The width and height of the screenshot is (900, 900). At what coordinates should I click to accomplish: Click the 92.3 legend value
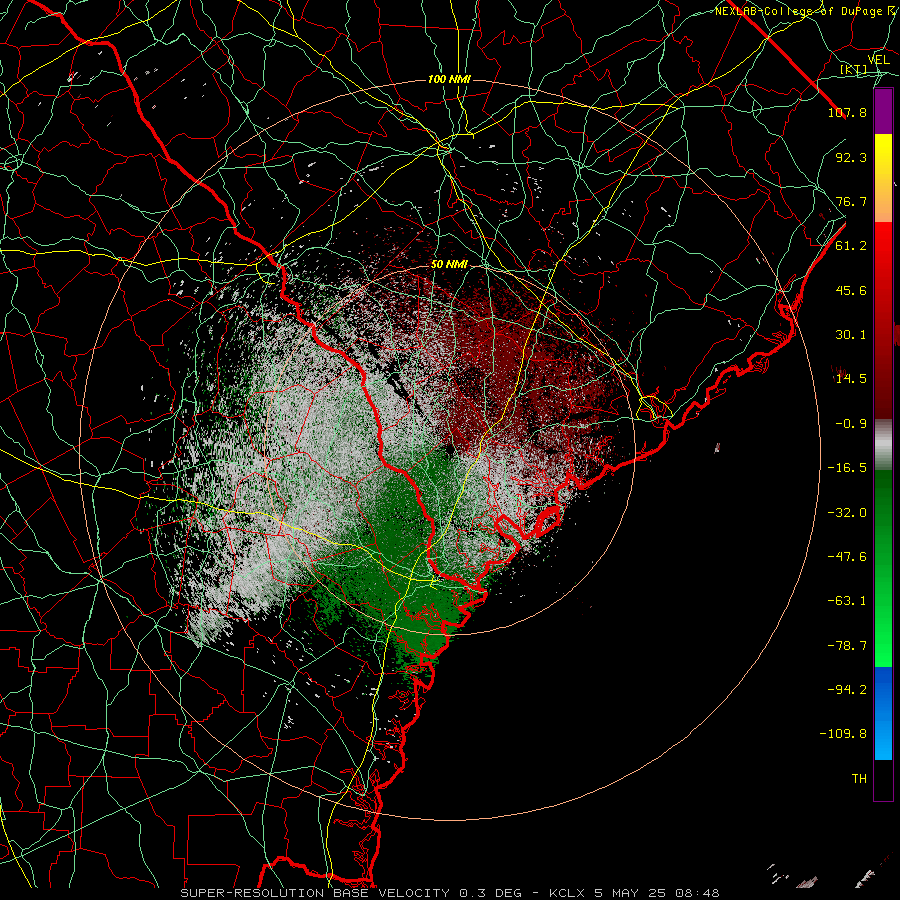(851, 157)
